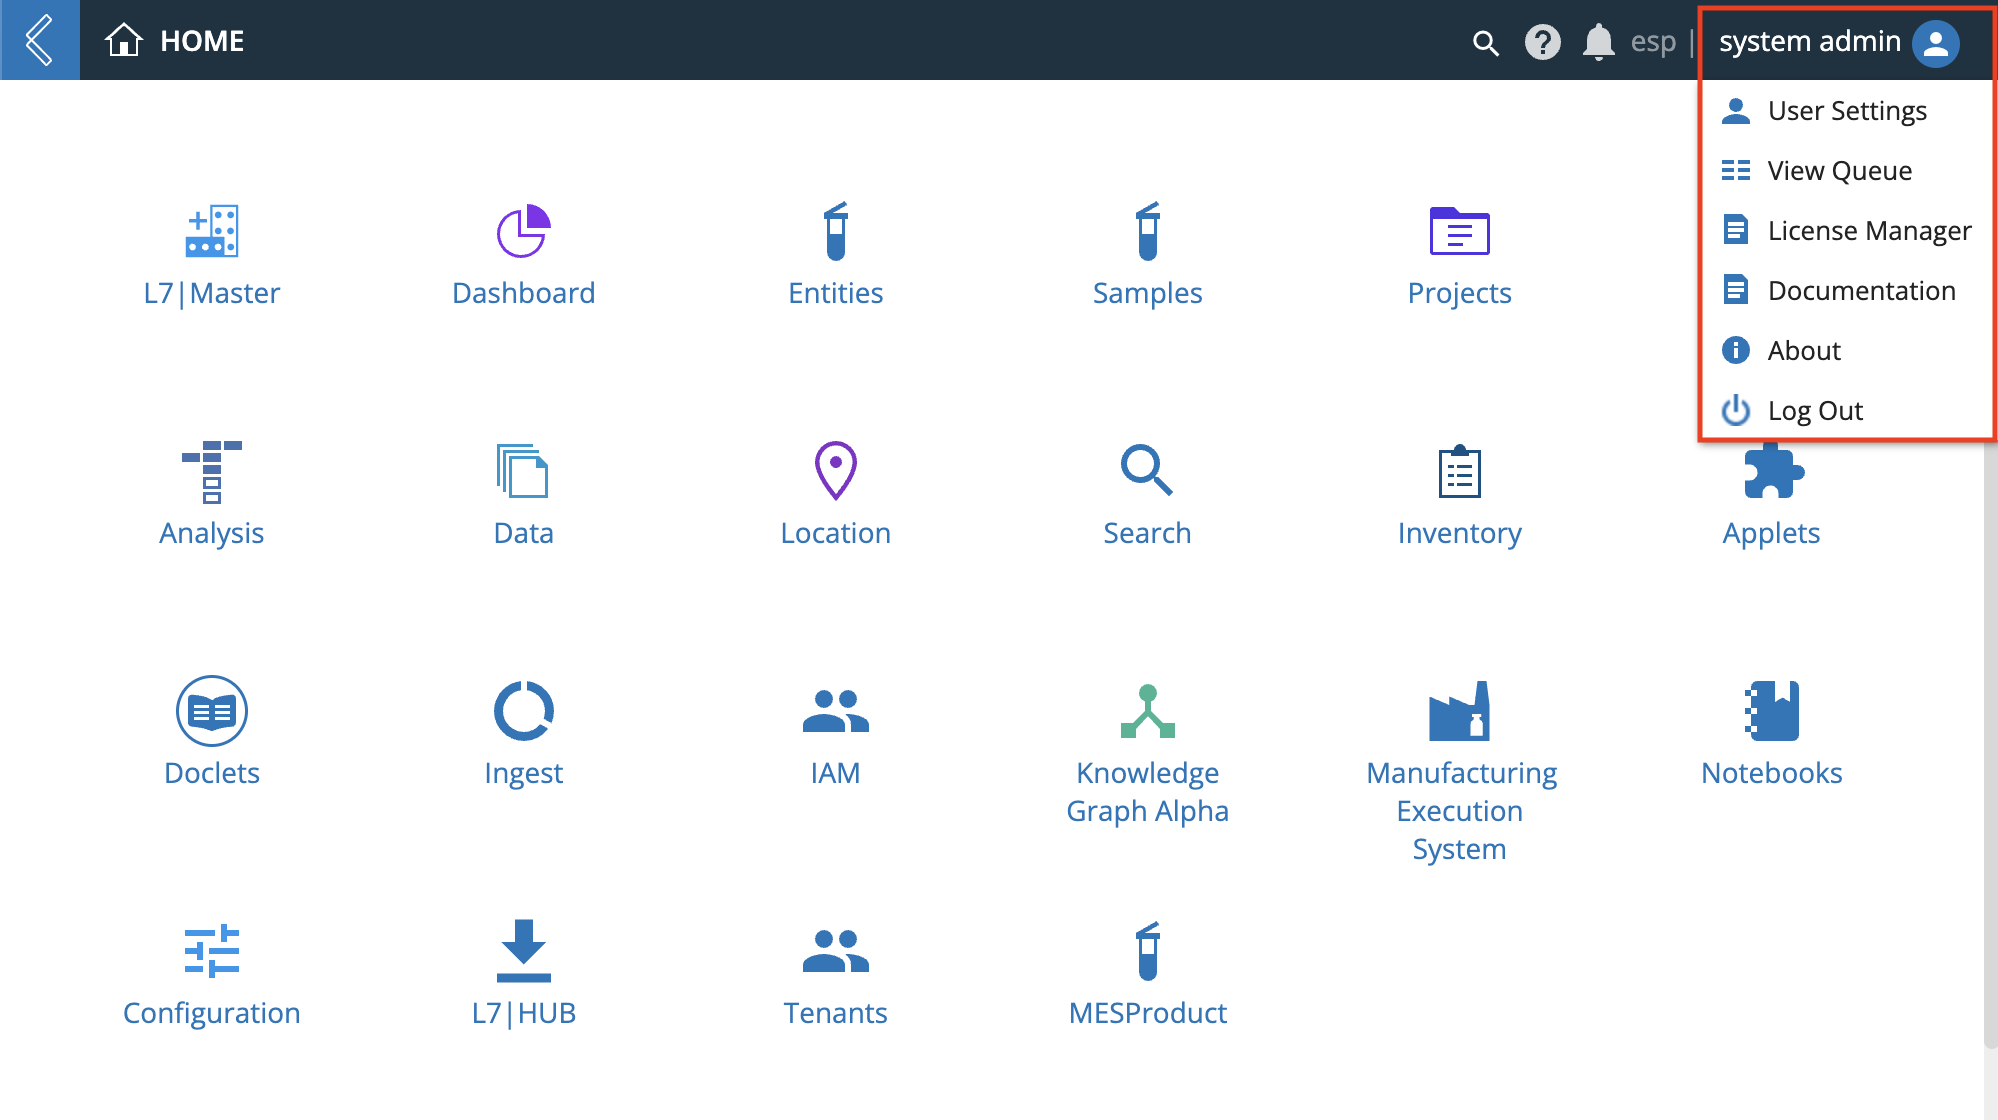The image size is (1998, 1120).
Task: Click the Samples label
Action: [1148, 293]
